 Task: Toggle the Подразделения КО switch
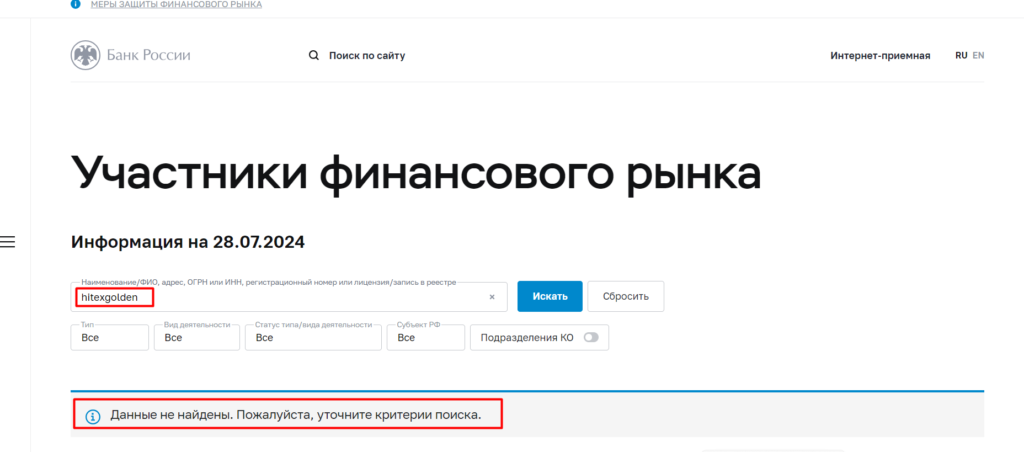click(x=591, y=338)
